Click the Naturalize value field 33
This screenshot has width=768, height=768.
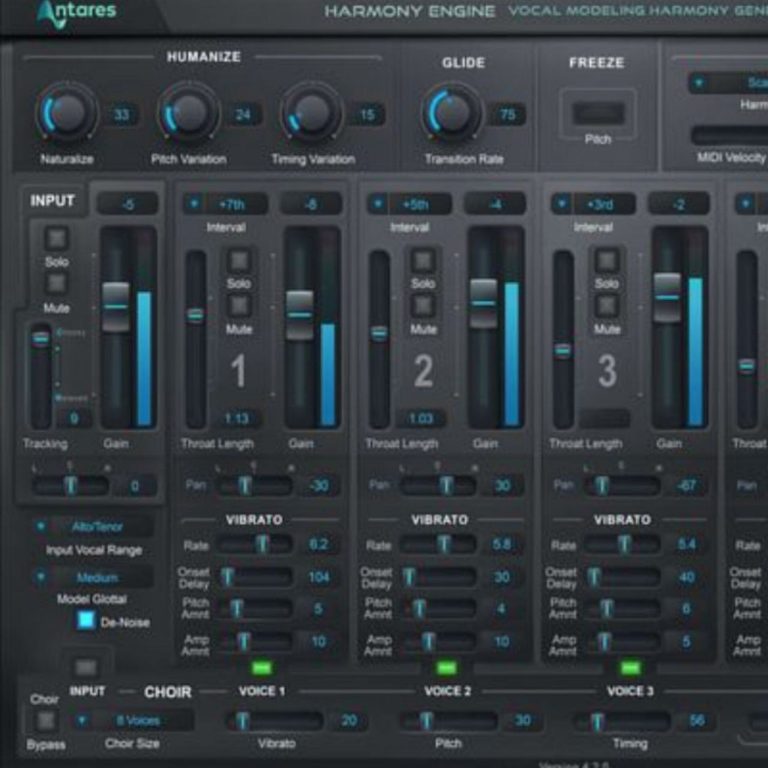(x=121, y=115)
